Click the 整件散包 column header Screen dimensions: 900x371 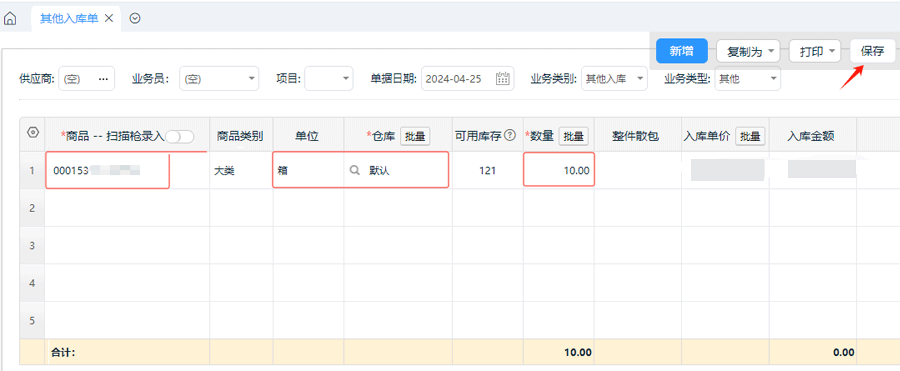(x=638, y=136)
